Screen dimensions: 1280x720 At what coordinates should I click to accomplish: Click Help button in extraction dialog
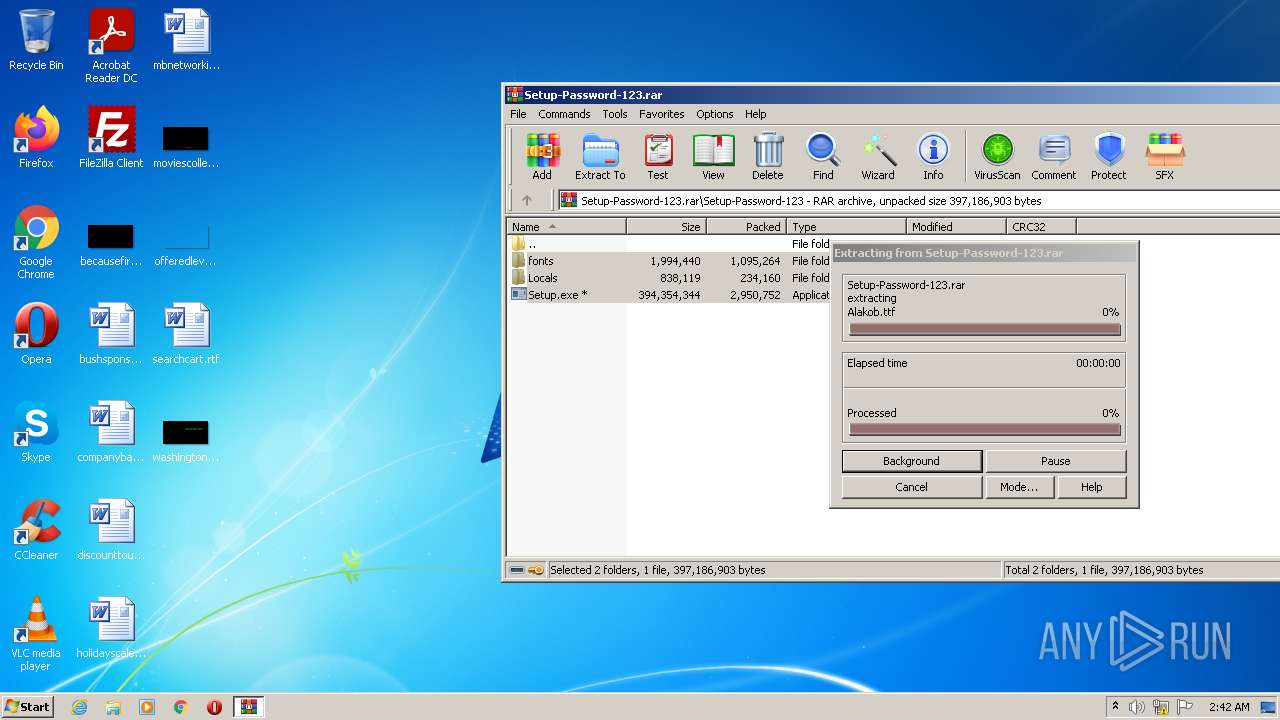click(x=1092, y=487)
